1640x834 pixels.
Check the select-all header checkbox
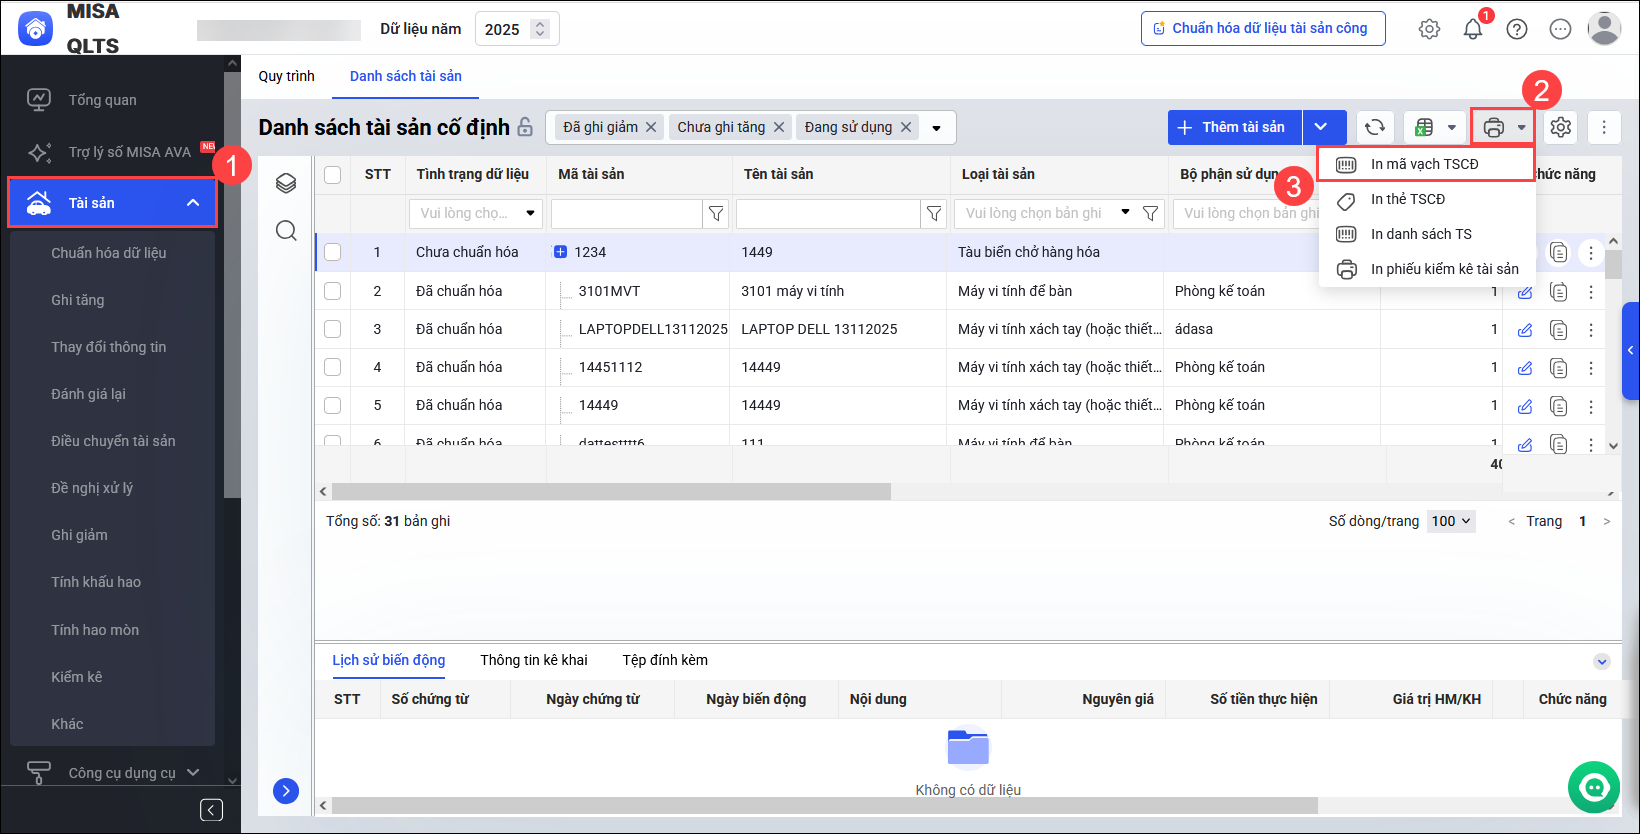(333, 174)
